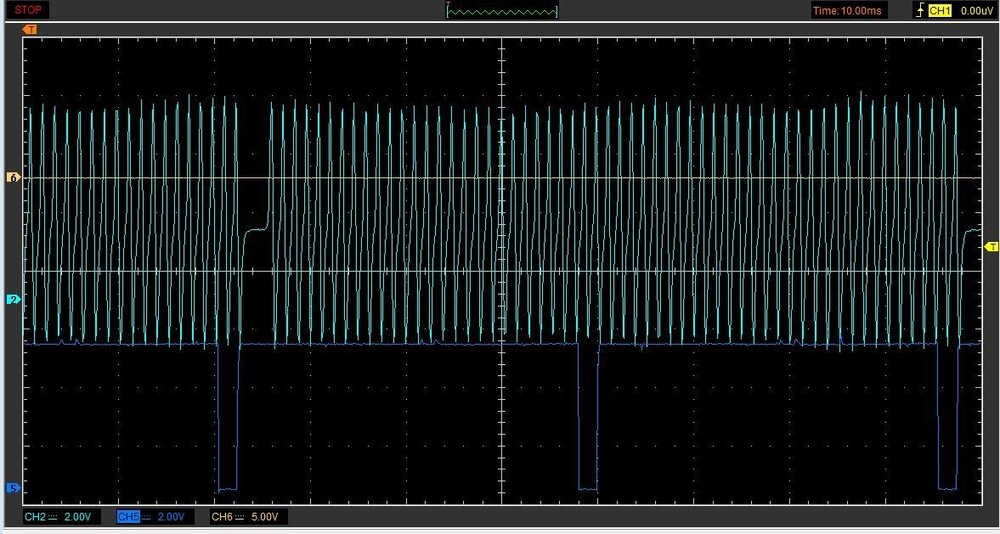Toggle the CH2 channel label
The width and height of the screenshot is (1000, 534).
pos(36,517)
